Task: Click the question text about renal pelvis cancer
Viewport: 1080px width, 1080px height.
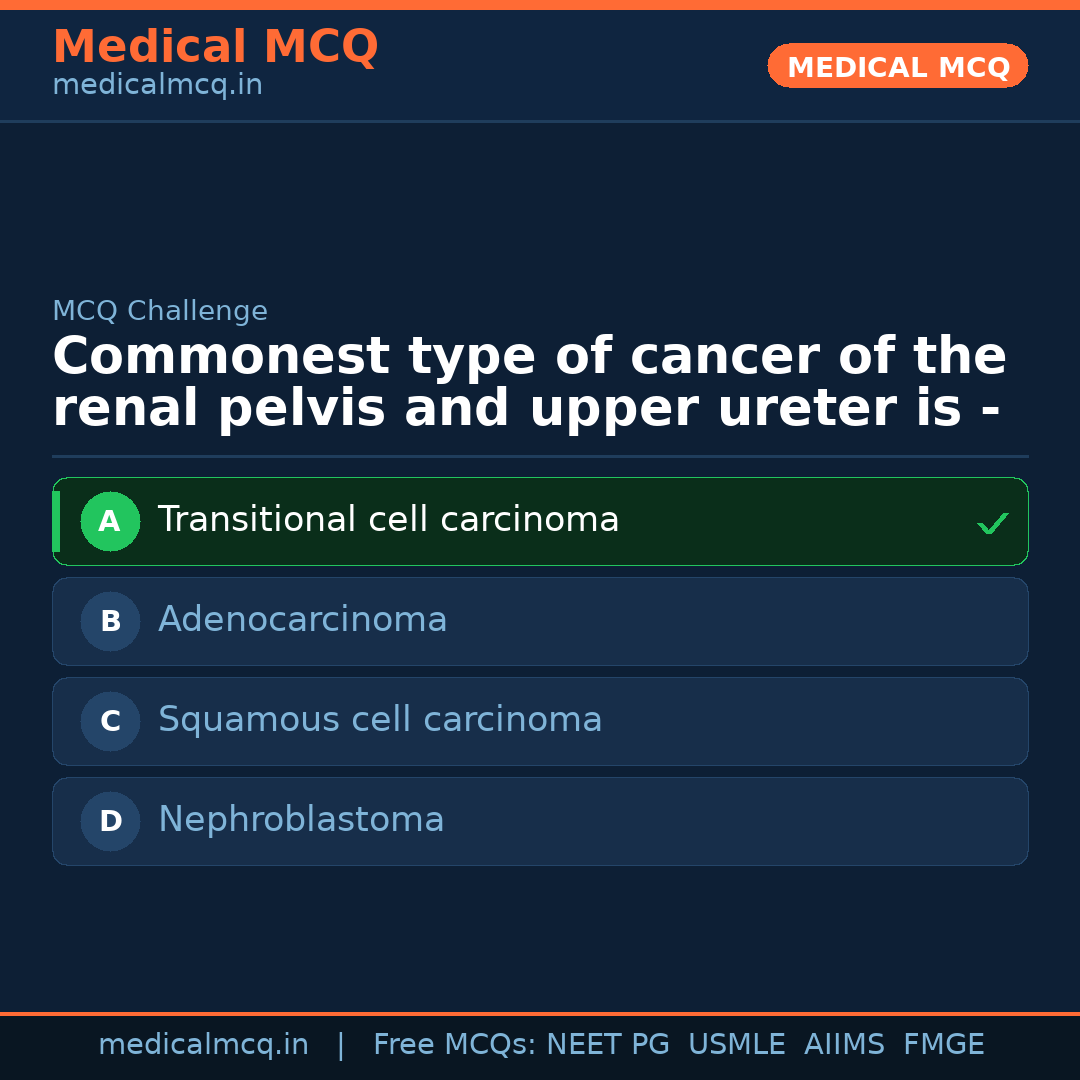Action: point(529,383)
